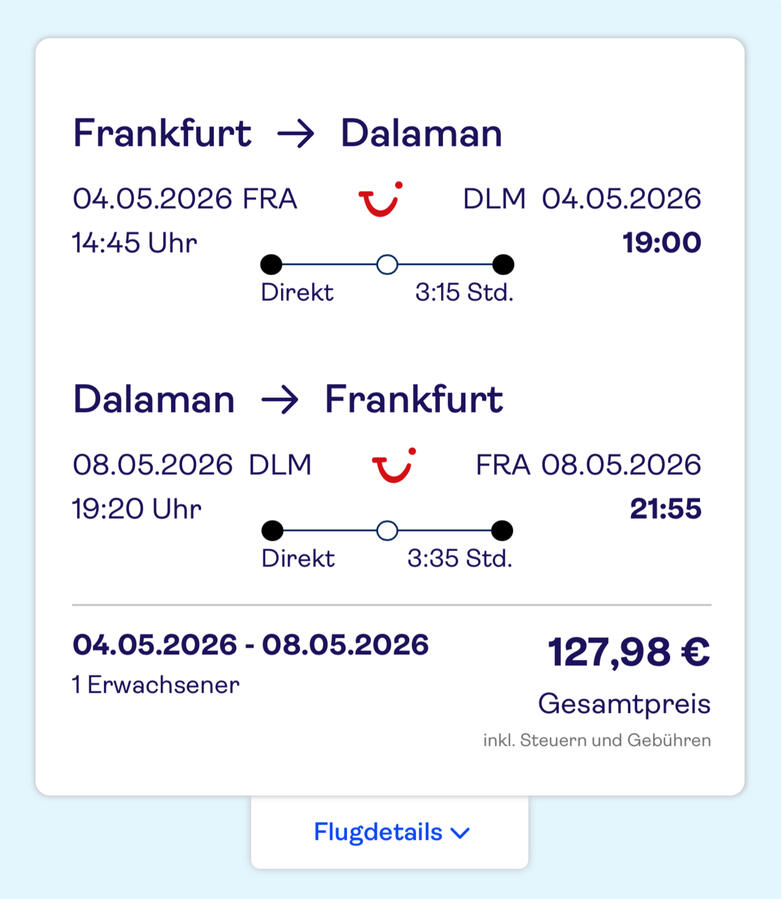This screenshot has height=899, width=783.
Task: Select the return arrival time 21:55
Action: [x=665, y=509]
